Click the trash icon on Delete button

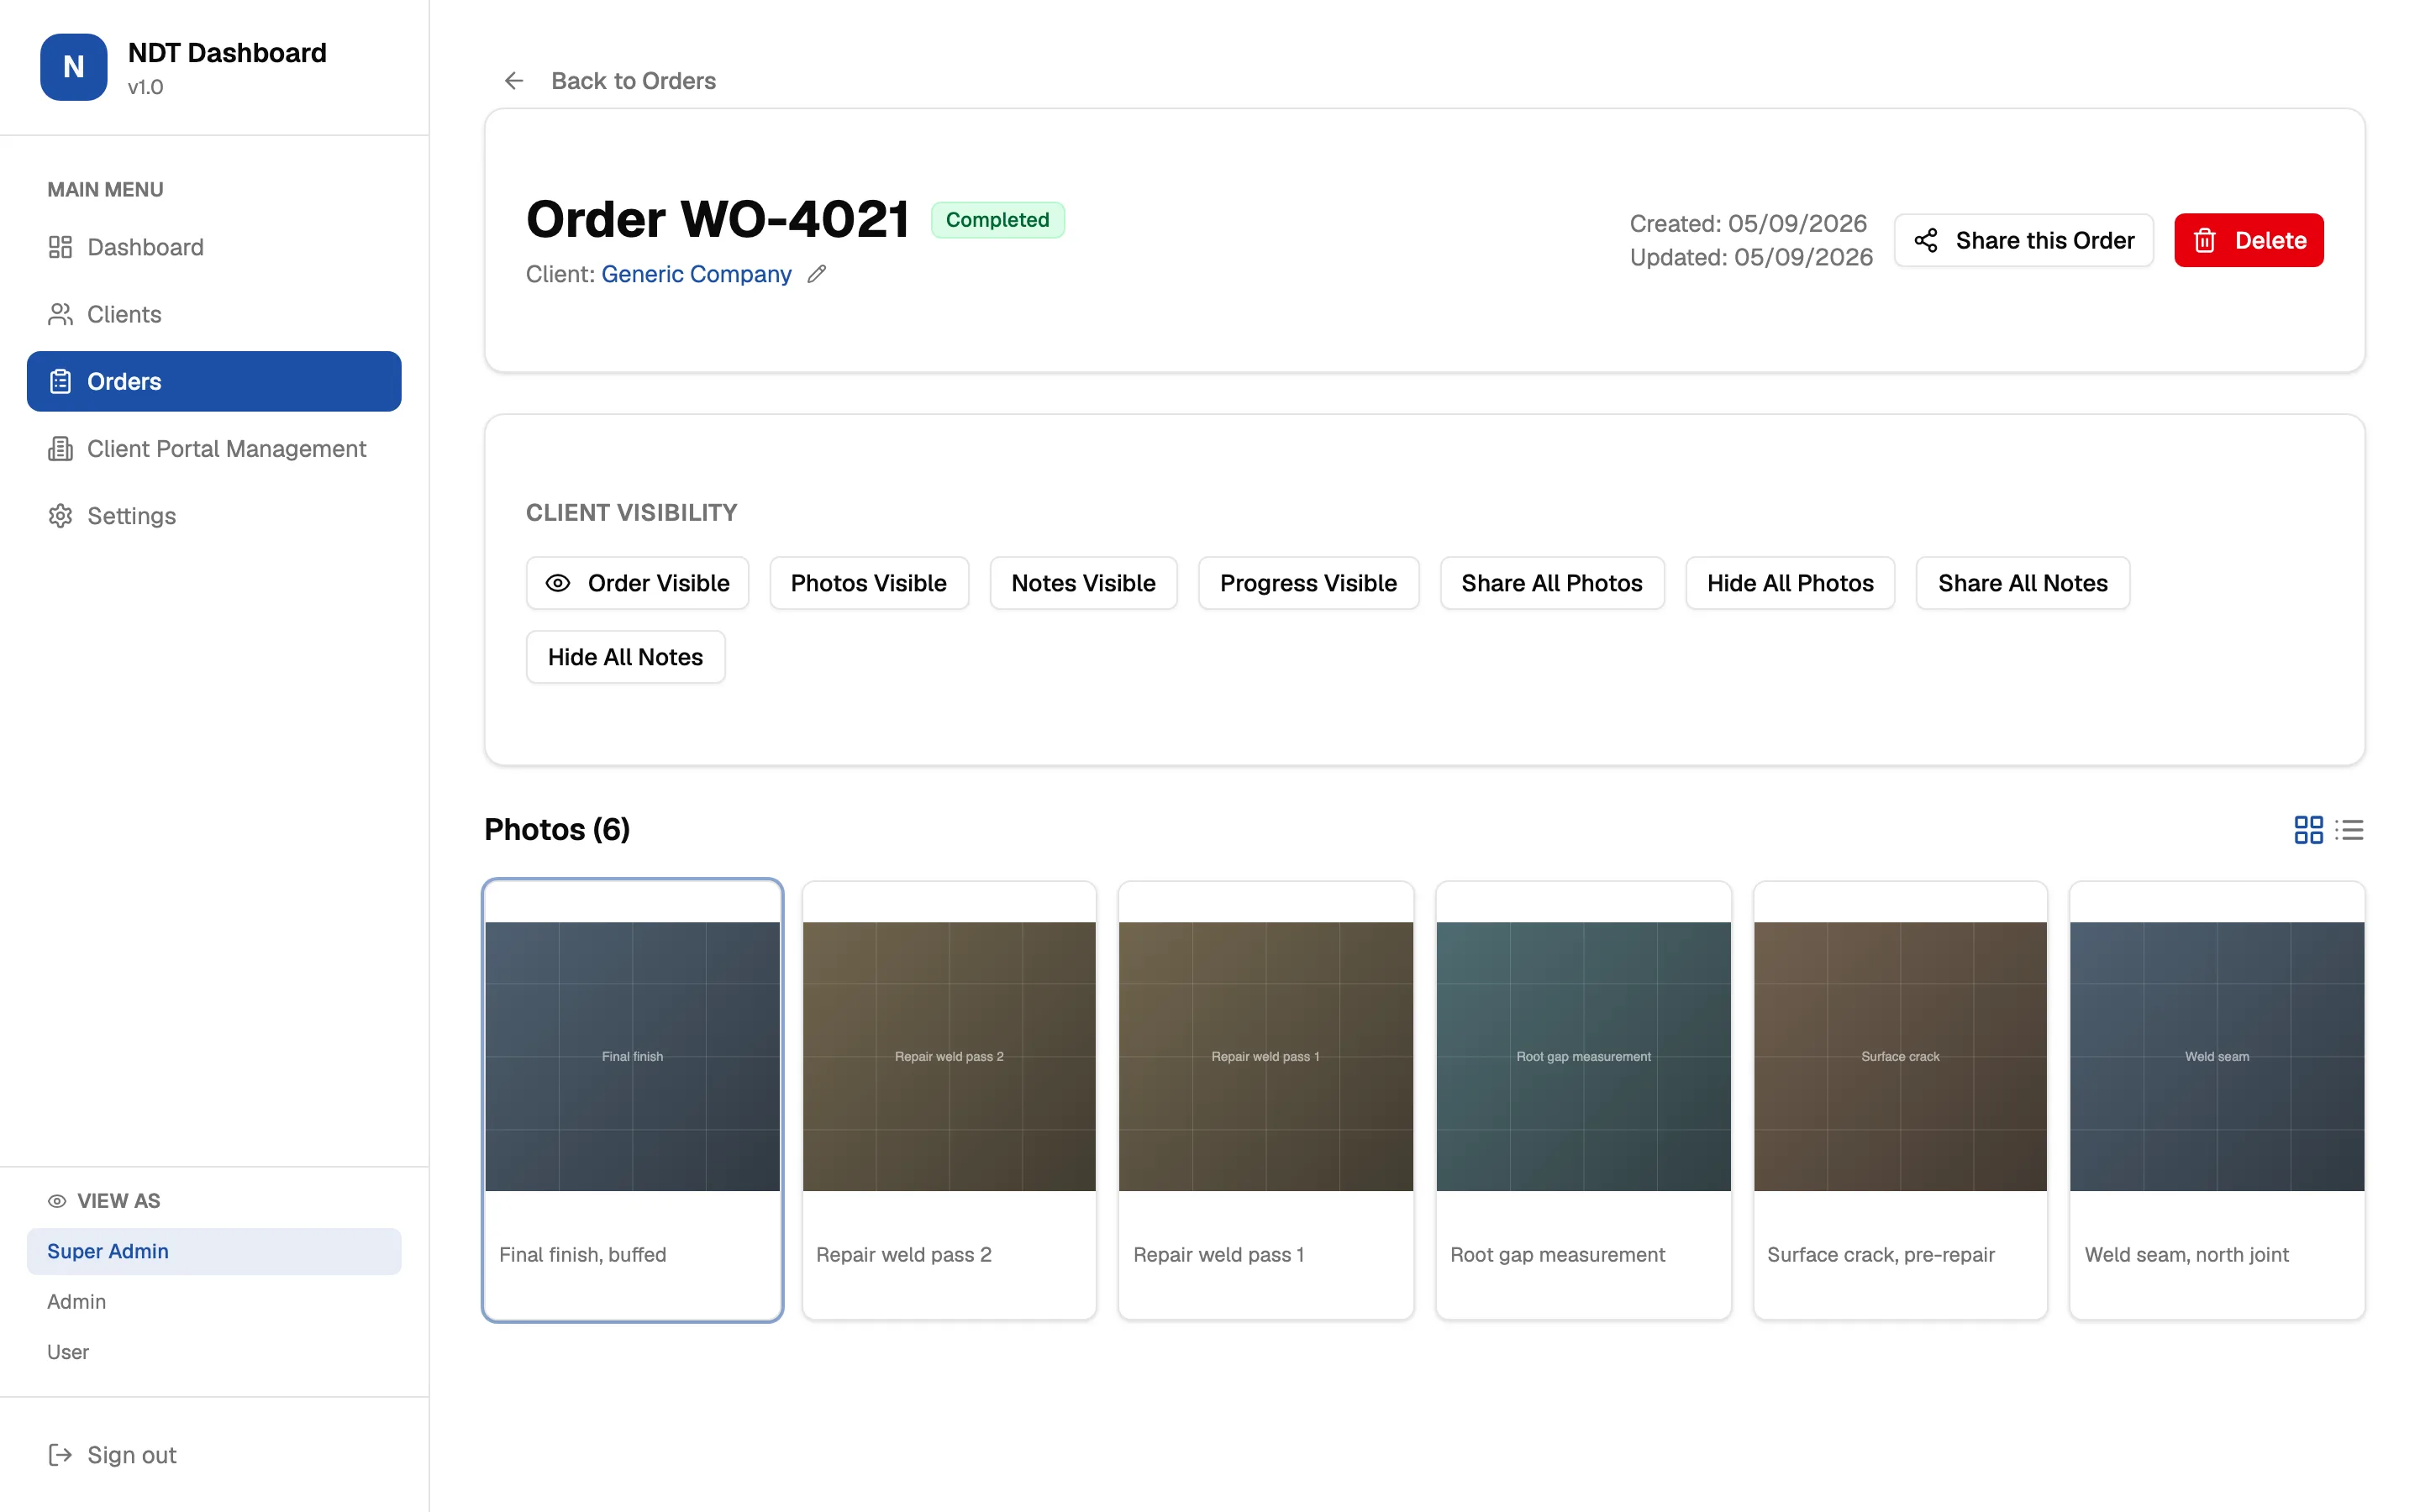(2205, 240)
